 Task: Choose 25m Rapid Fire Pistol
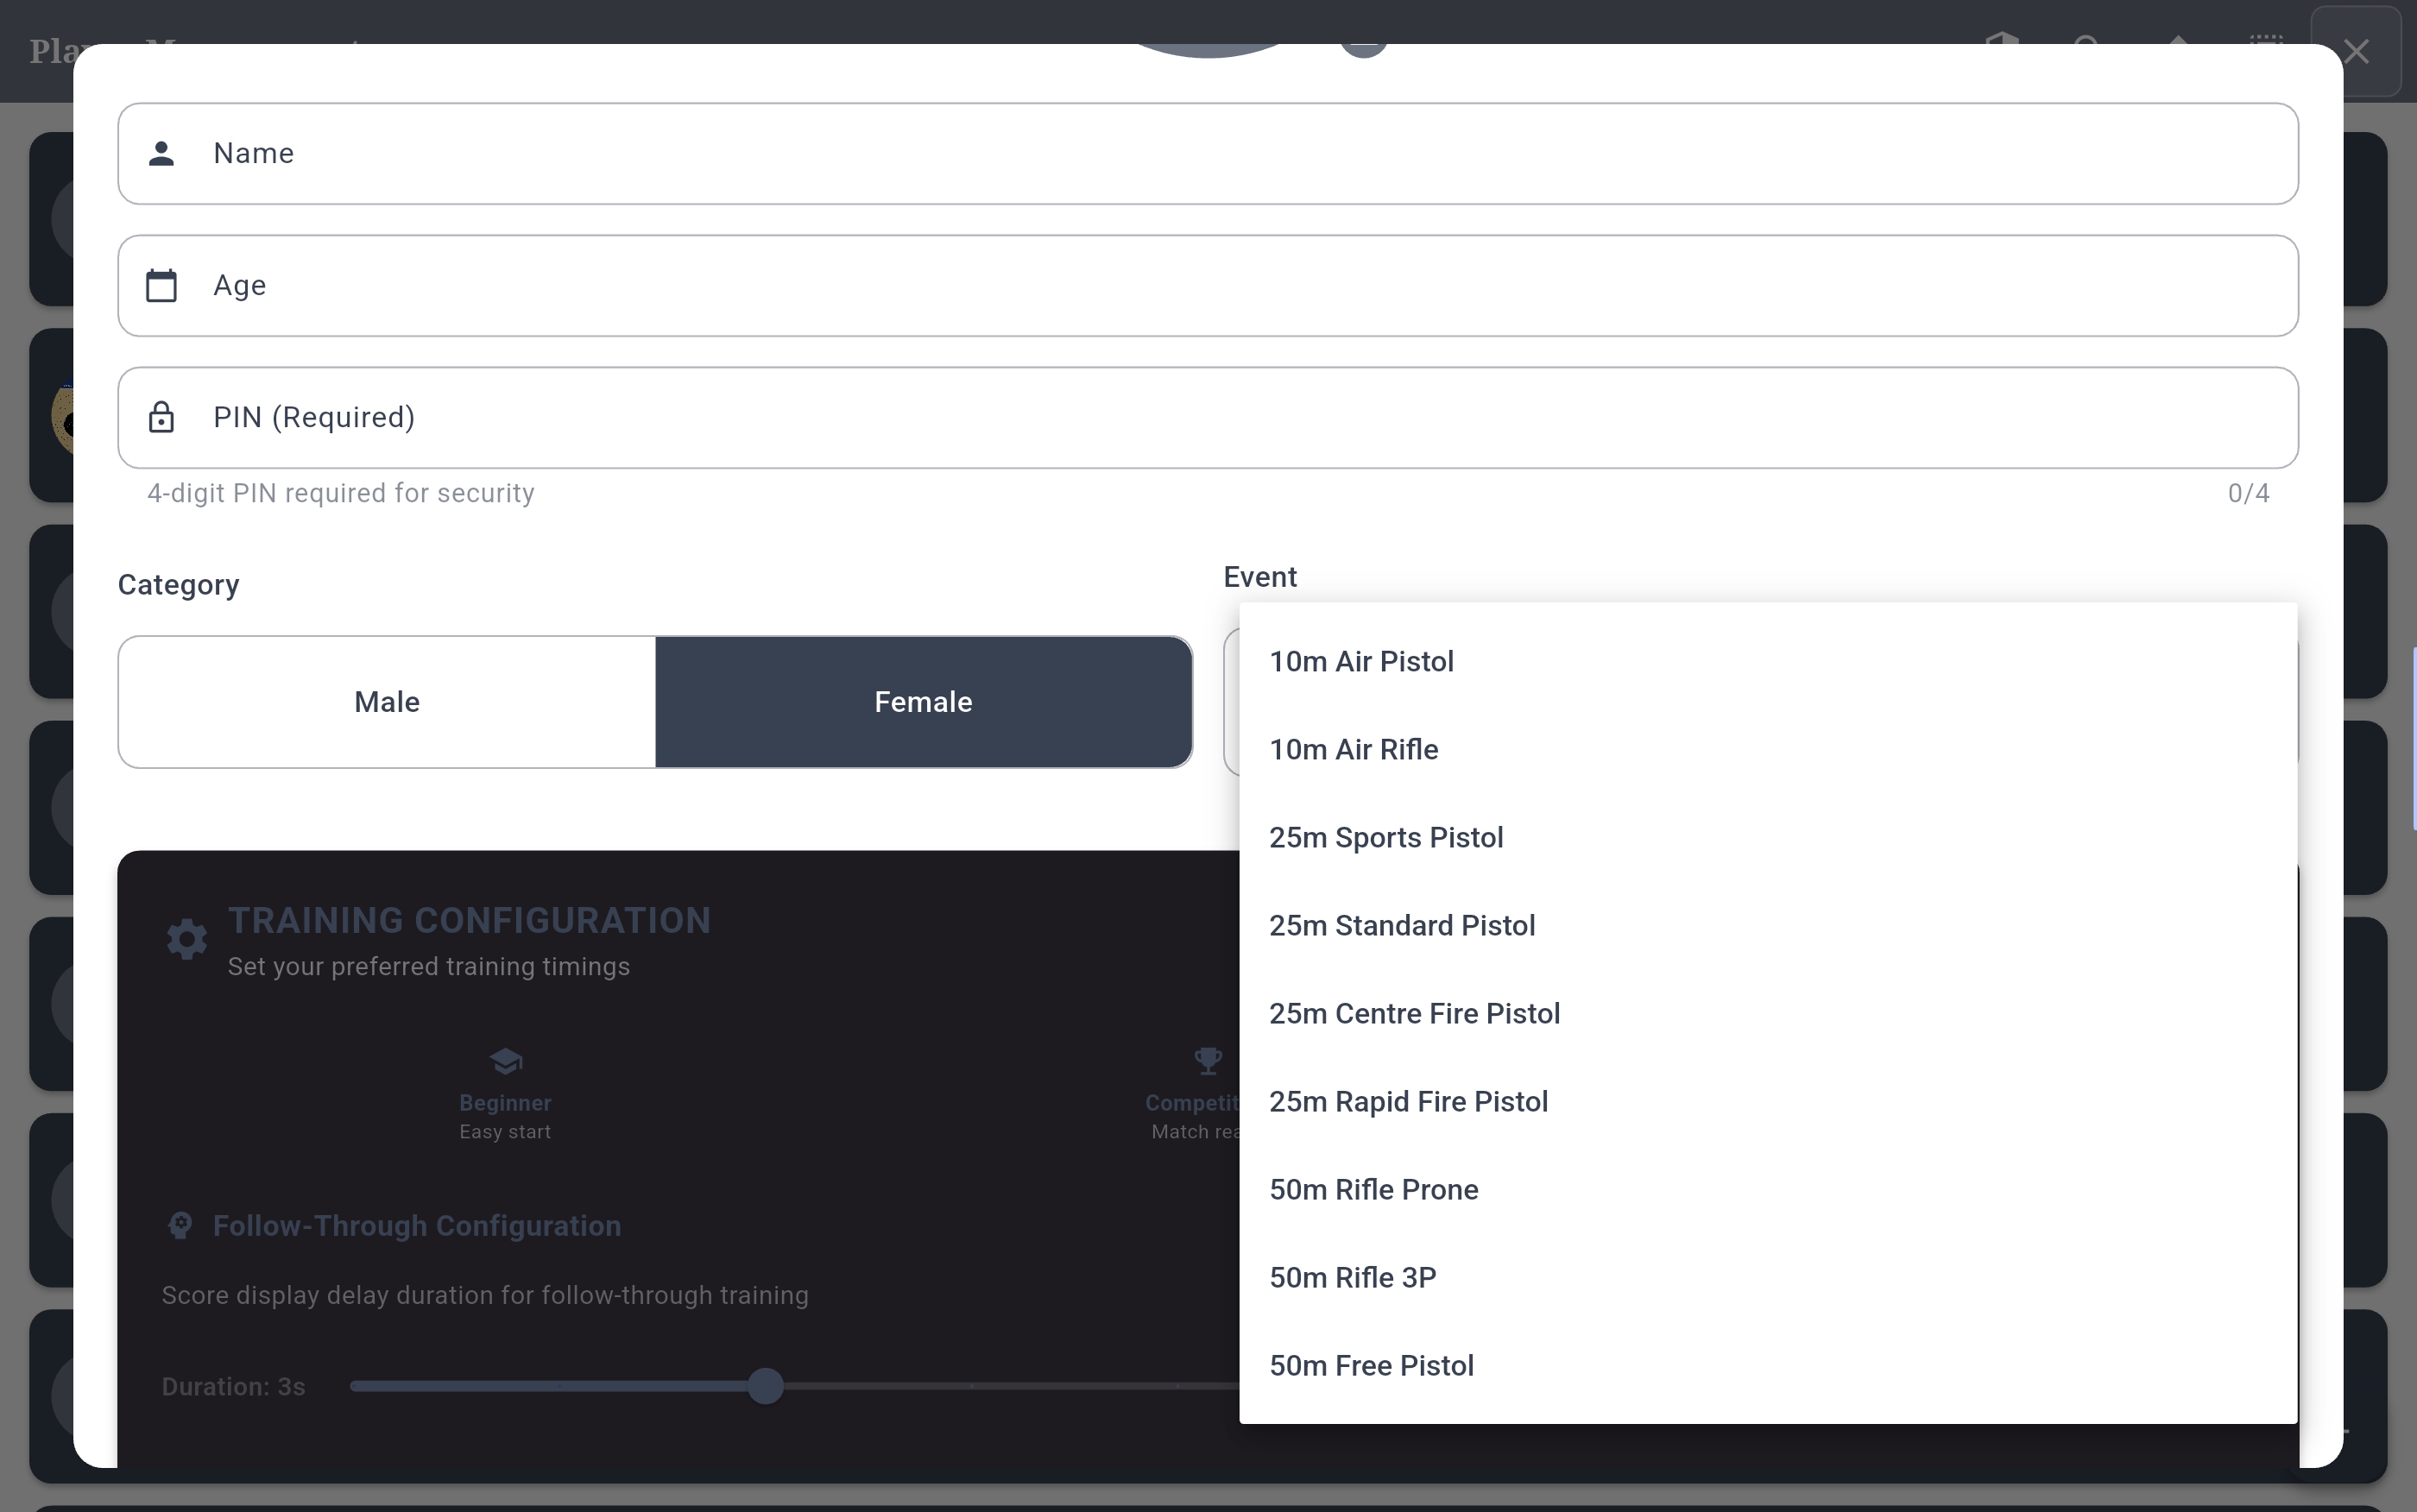(1408, 1102)
